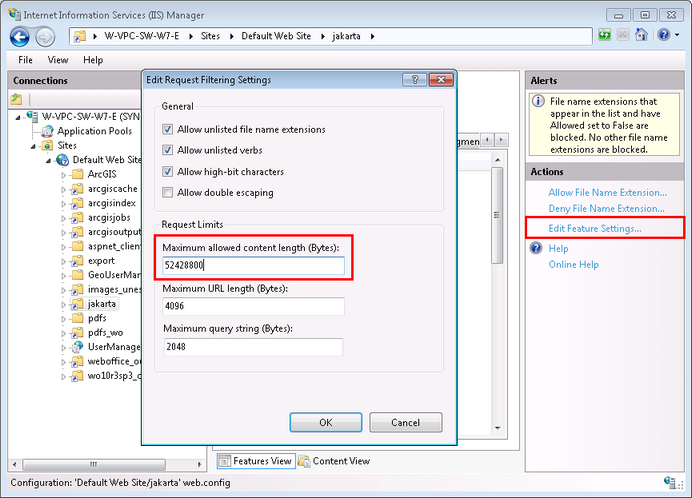Expand the jakarta tree node
The image size is (692, 498).
pyautogui.click(x=64, y=304)
